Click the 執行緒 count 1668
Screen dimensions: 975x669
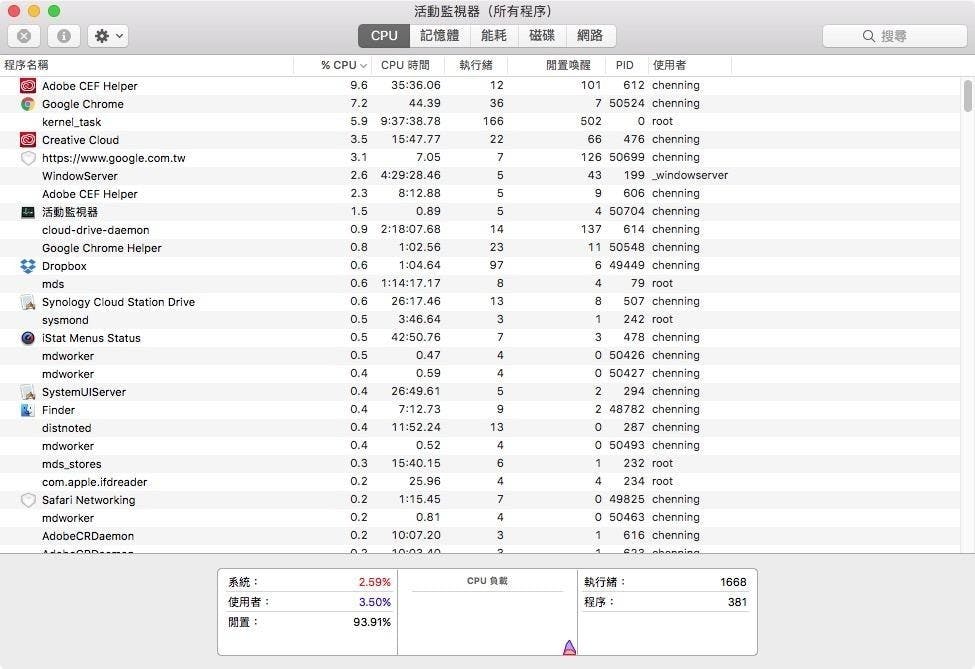pyautogui.click(x=733, y=583)
